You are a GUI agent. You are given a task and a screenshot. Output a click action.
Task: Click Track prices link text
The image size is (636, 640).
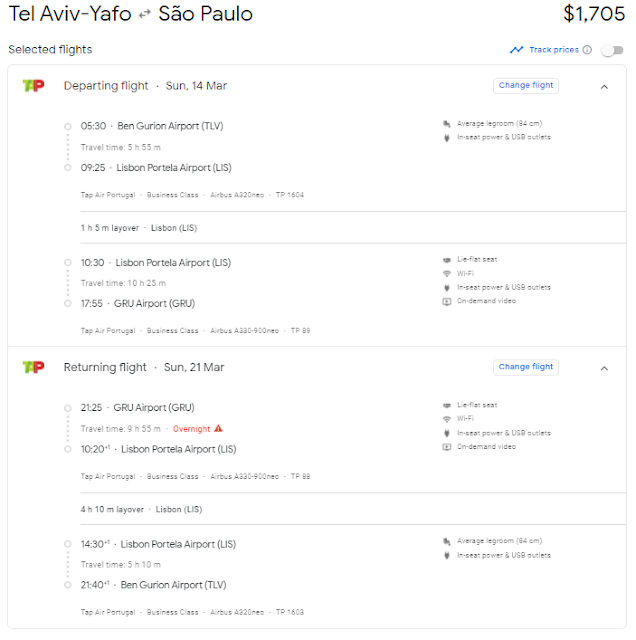click(x=554, y=50)
